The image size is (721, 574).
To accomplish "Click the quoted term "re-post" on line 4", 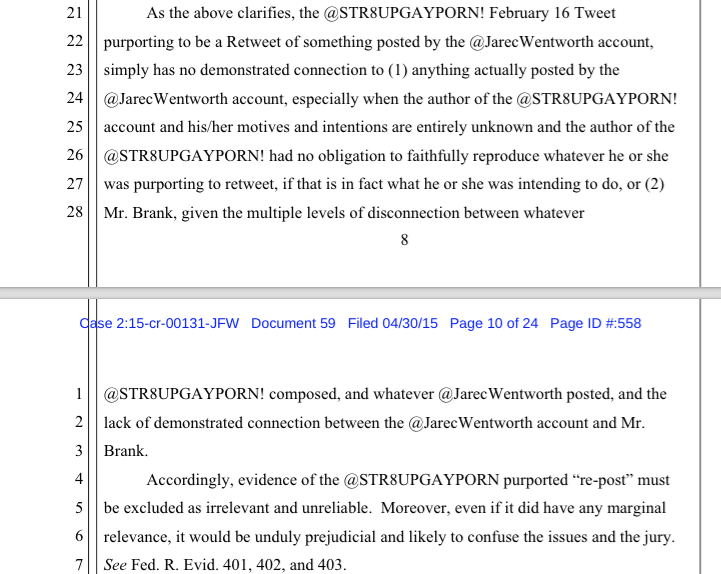I will (603, 480).
